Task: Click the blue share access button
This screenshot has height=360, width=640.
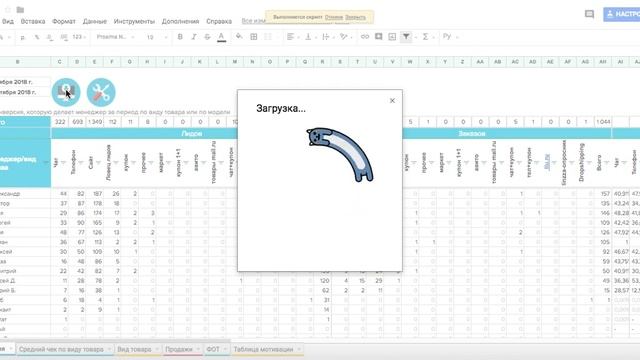Action: pos(622,14)
